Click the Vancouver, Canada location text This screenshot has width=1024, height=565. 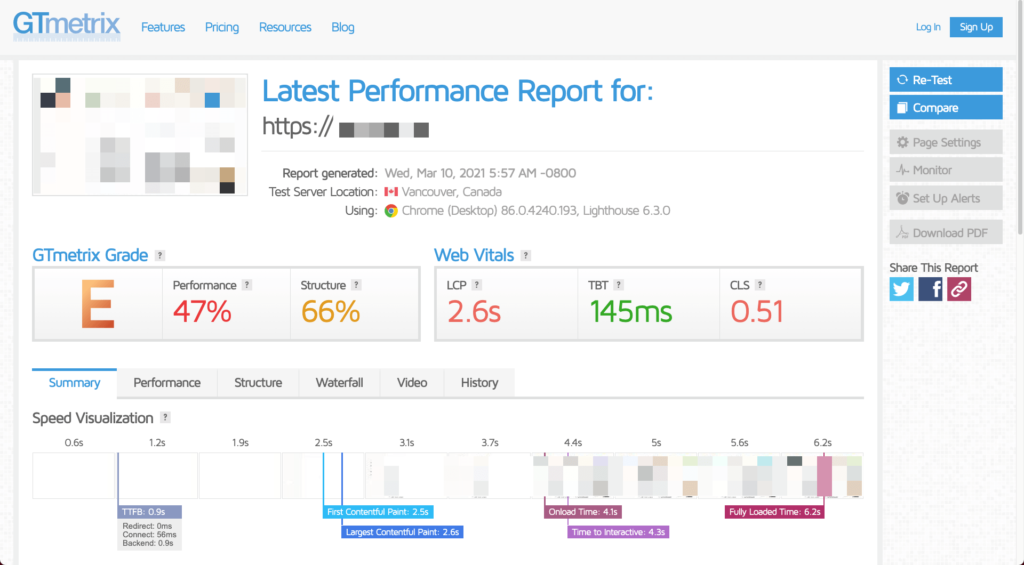click(x=451, y=192)
